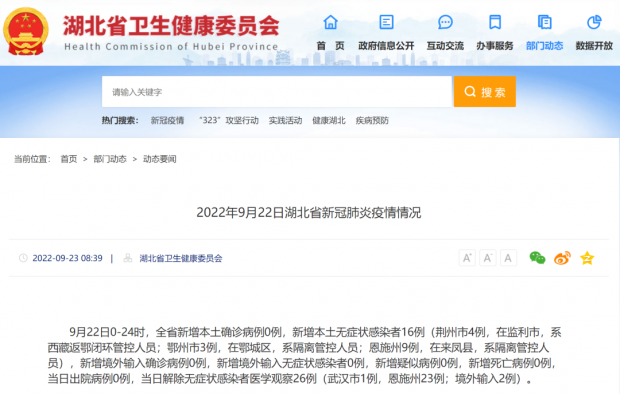Click the yellow star favorite icon

tap(587, 258)
